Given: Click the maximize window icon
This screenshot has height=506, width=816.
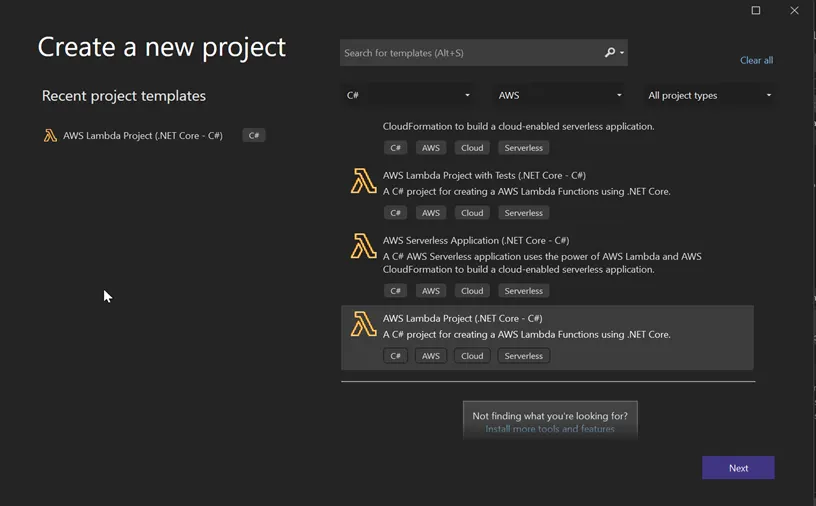Looking at the screenshot, I should [756, 10].
